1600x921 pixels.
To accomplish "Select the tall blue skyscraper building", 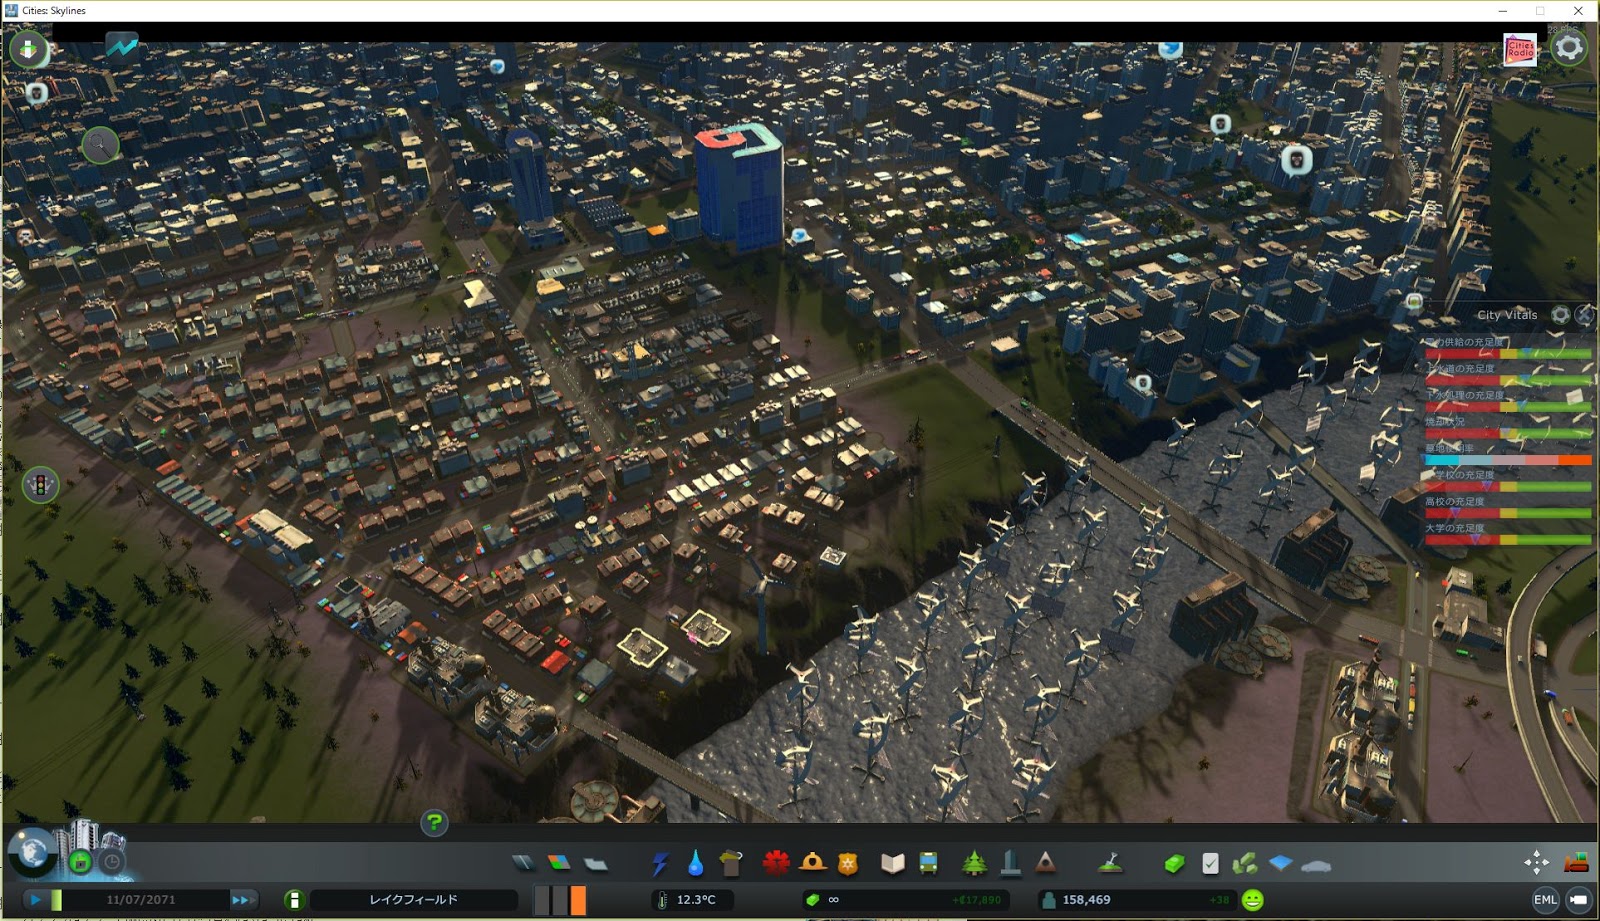I will click(x=738, y=188).
